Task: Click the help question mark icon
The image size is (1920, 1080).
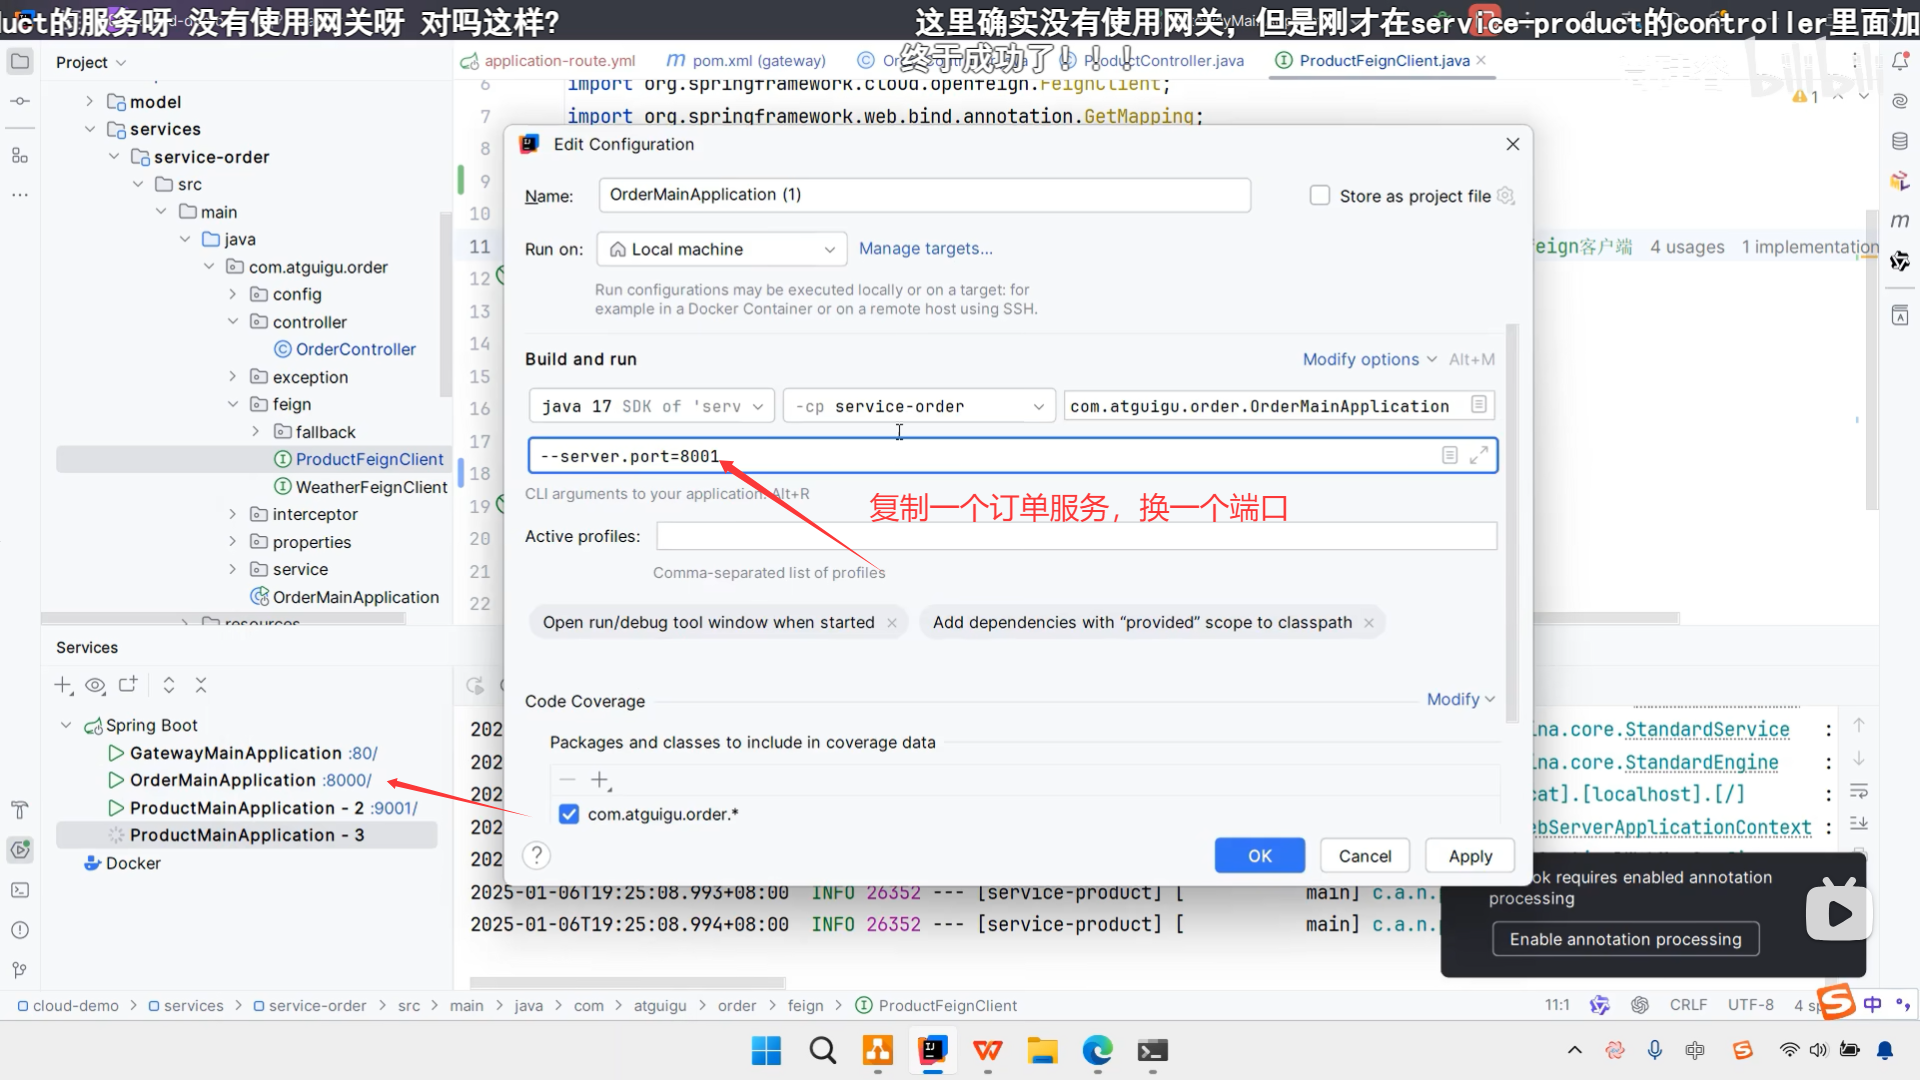Action: (x=537, y=856)
